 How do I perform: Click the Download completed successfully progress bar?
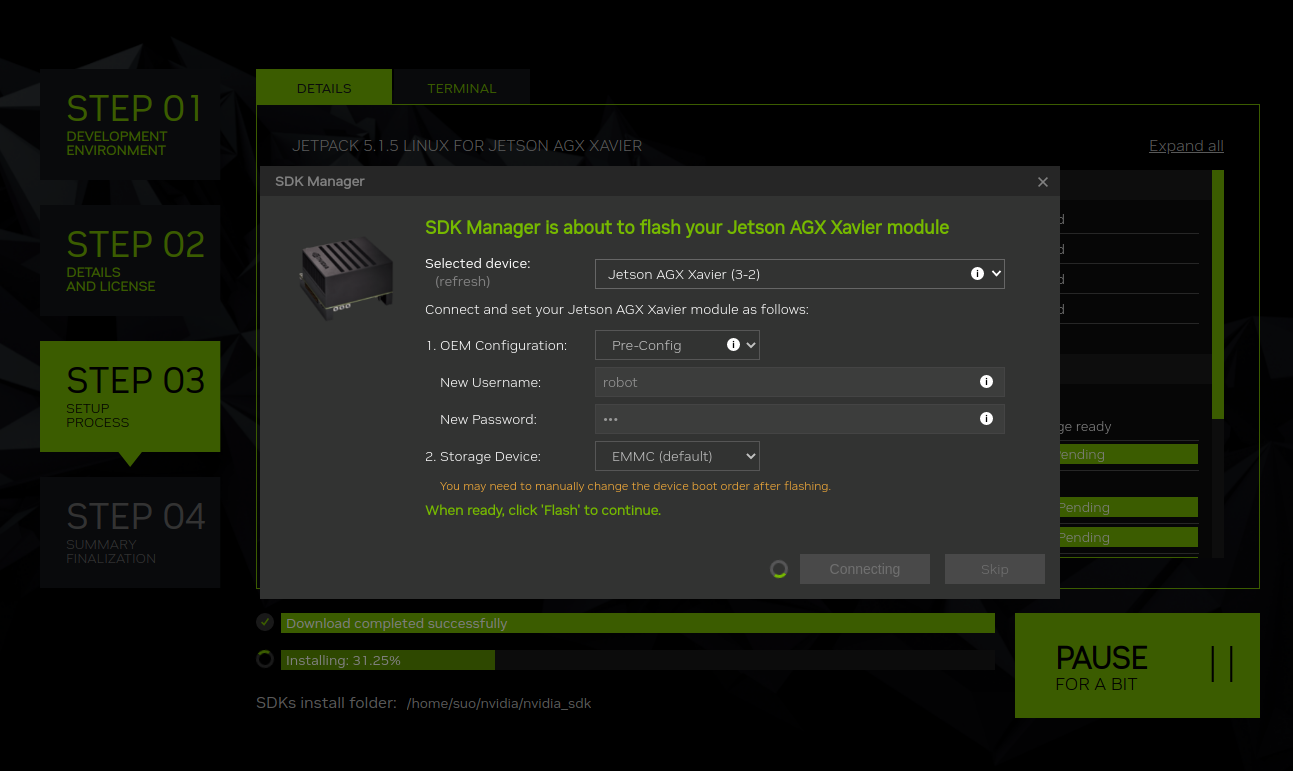[637, 623]
